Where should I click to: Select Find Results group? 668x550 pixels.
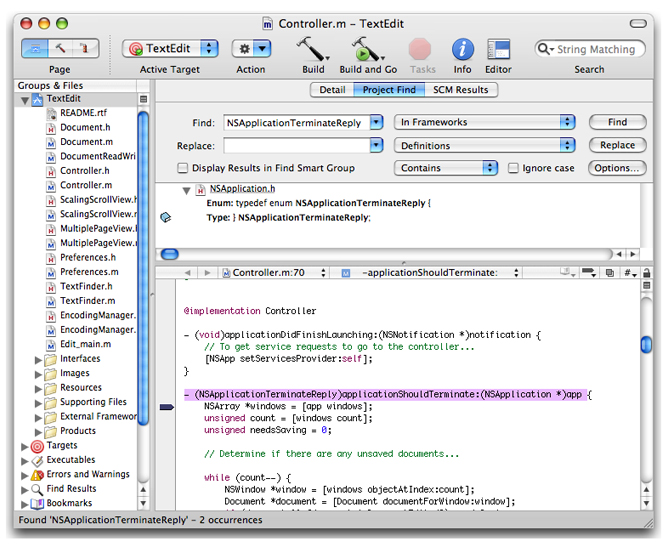click(x=71, y=489)
